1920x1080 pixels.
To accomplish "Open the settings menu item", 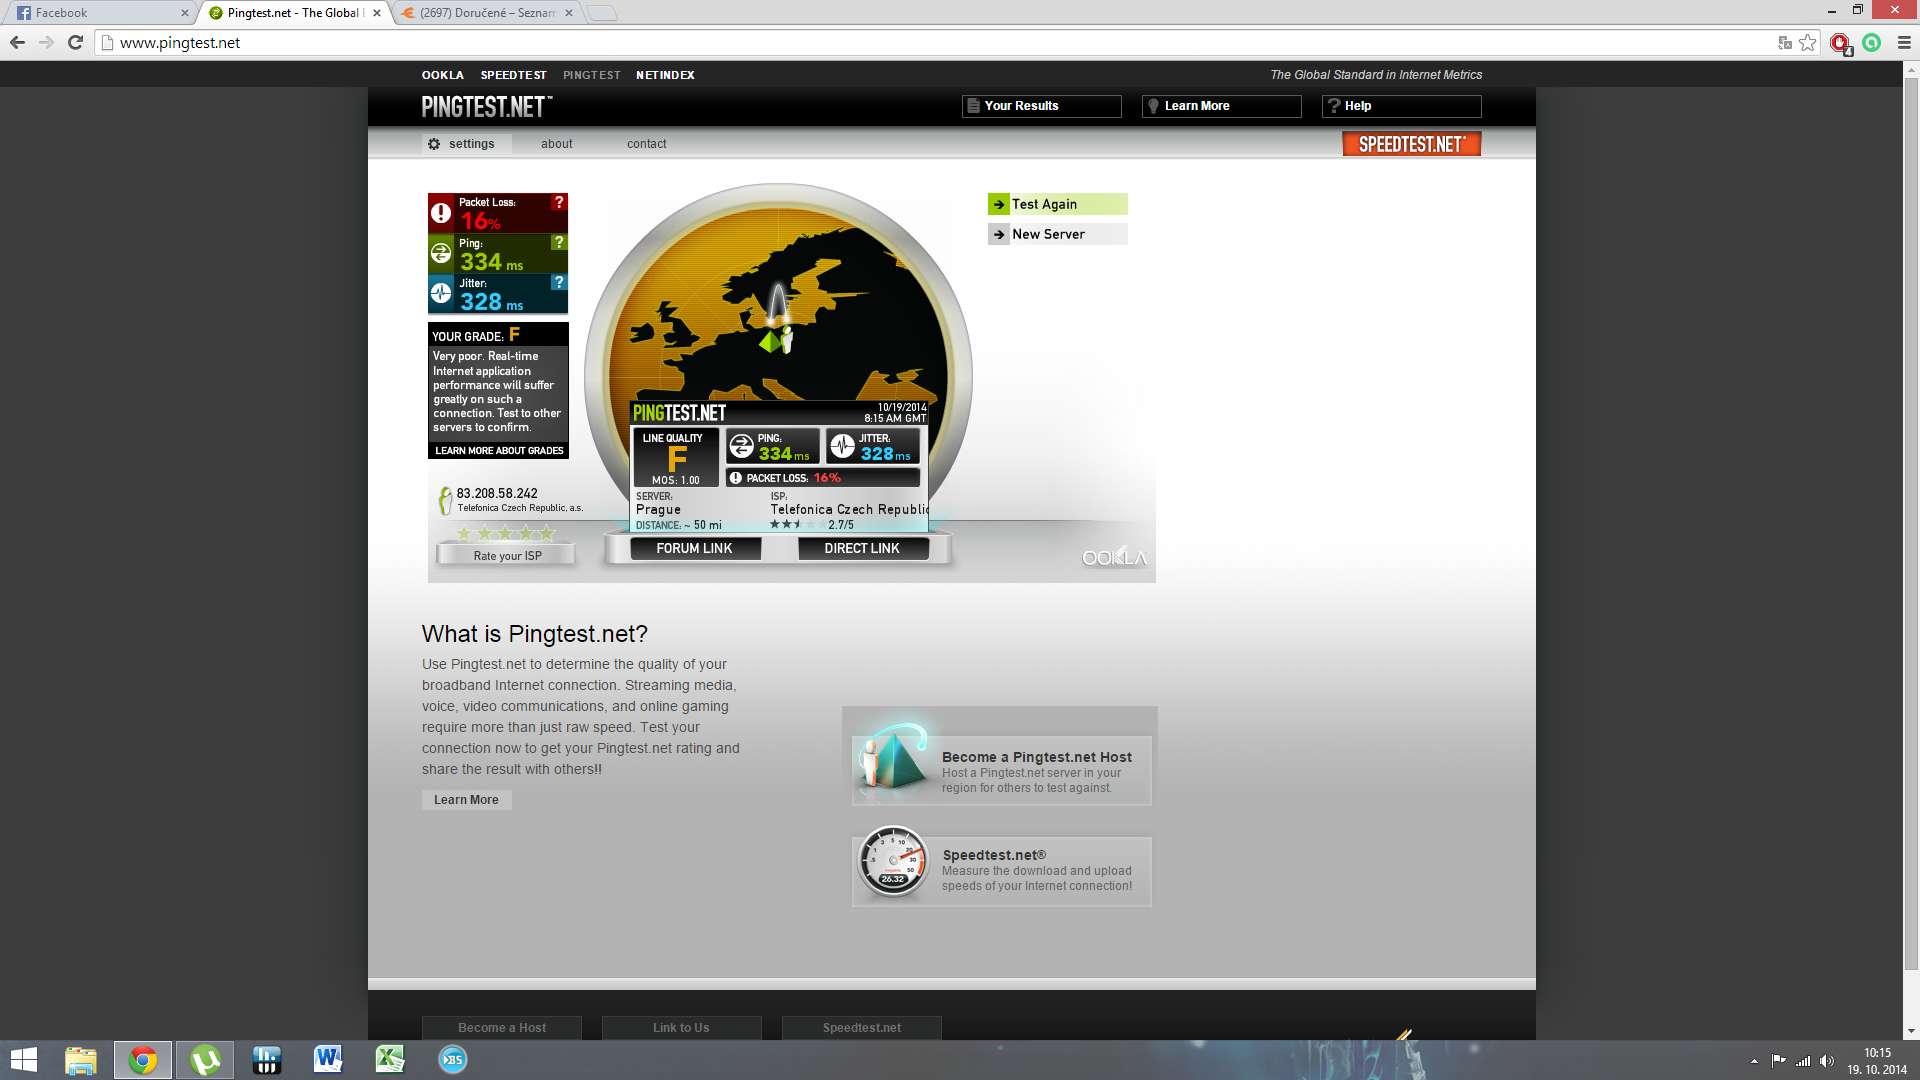I will click(x=467, y=144).
